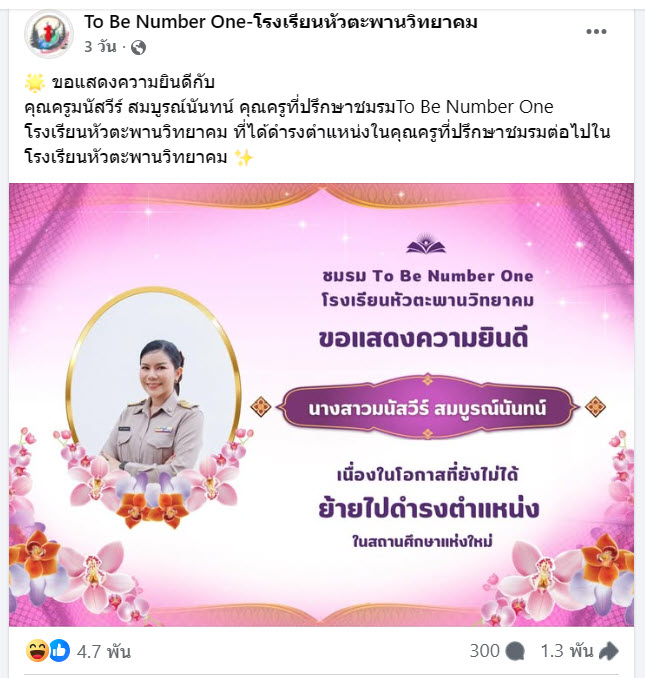The width and height of the screenshot is (645, 678).
Task: Click the globe public audience icon
Action: point(138,47)
